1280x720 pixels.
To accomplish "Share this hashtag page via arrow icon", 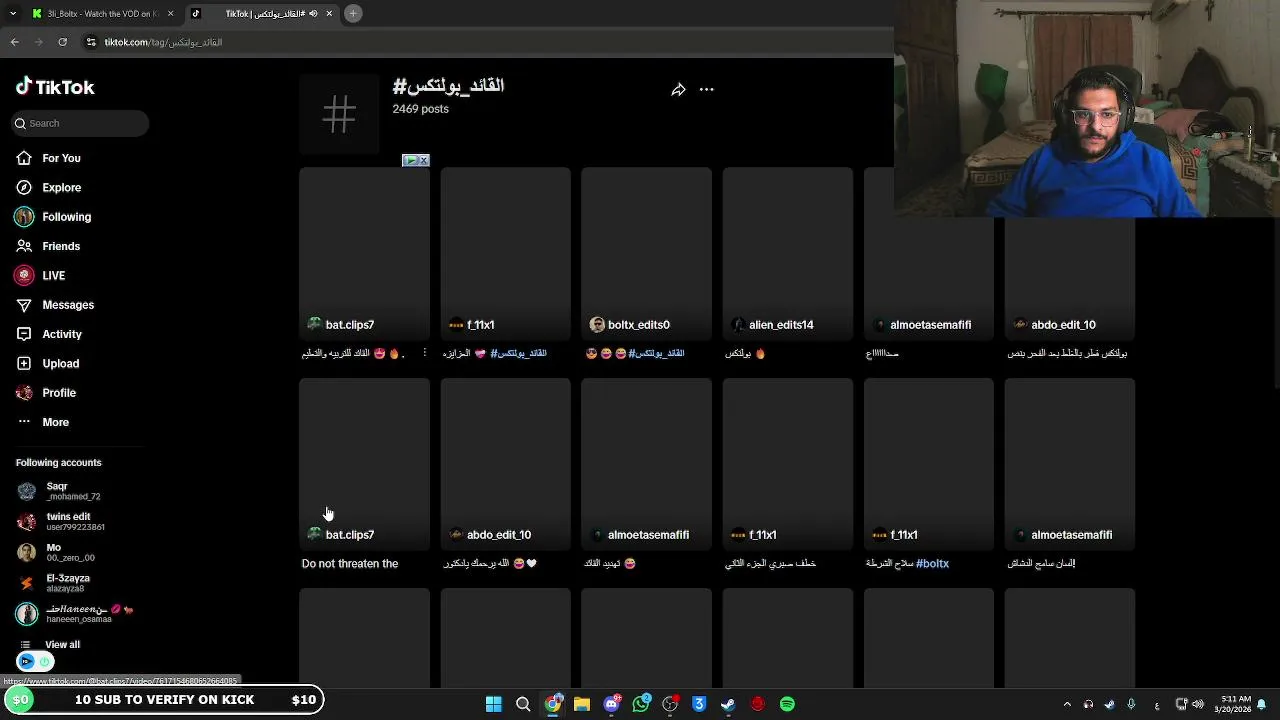I will [678, 90].
